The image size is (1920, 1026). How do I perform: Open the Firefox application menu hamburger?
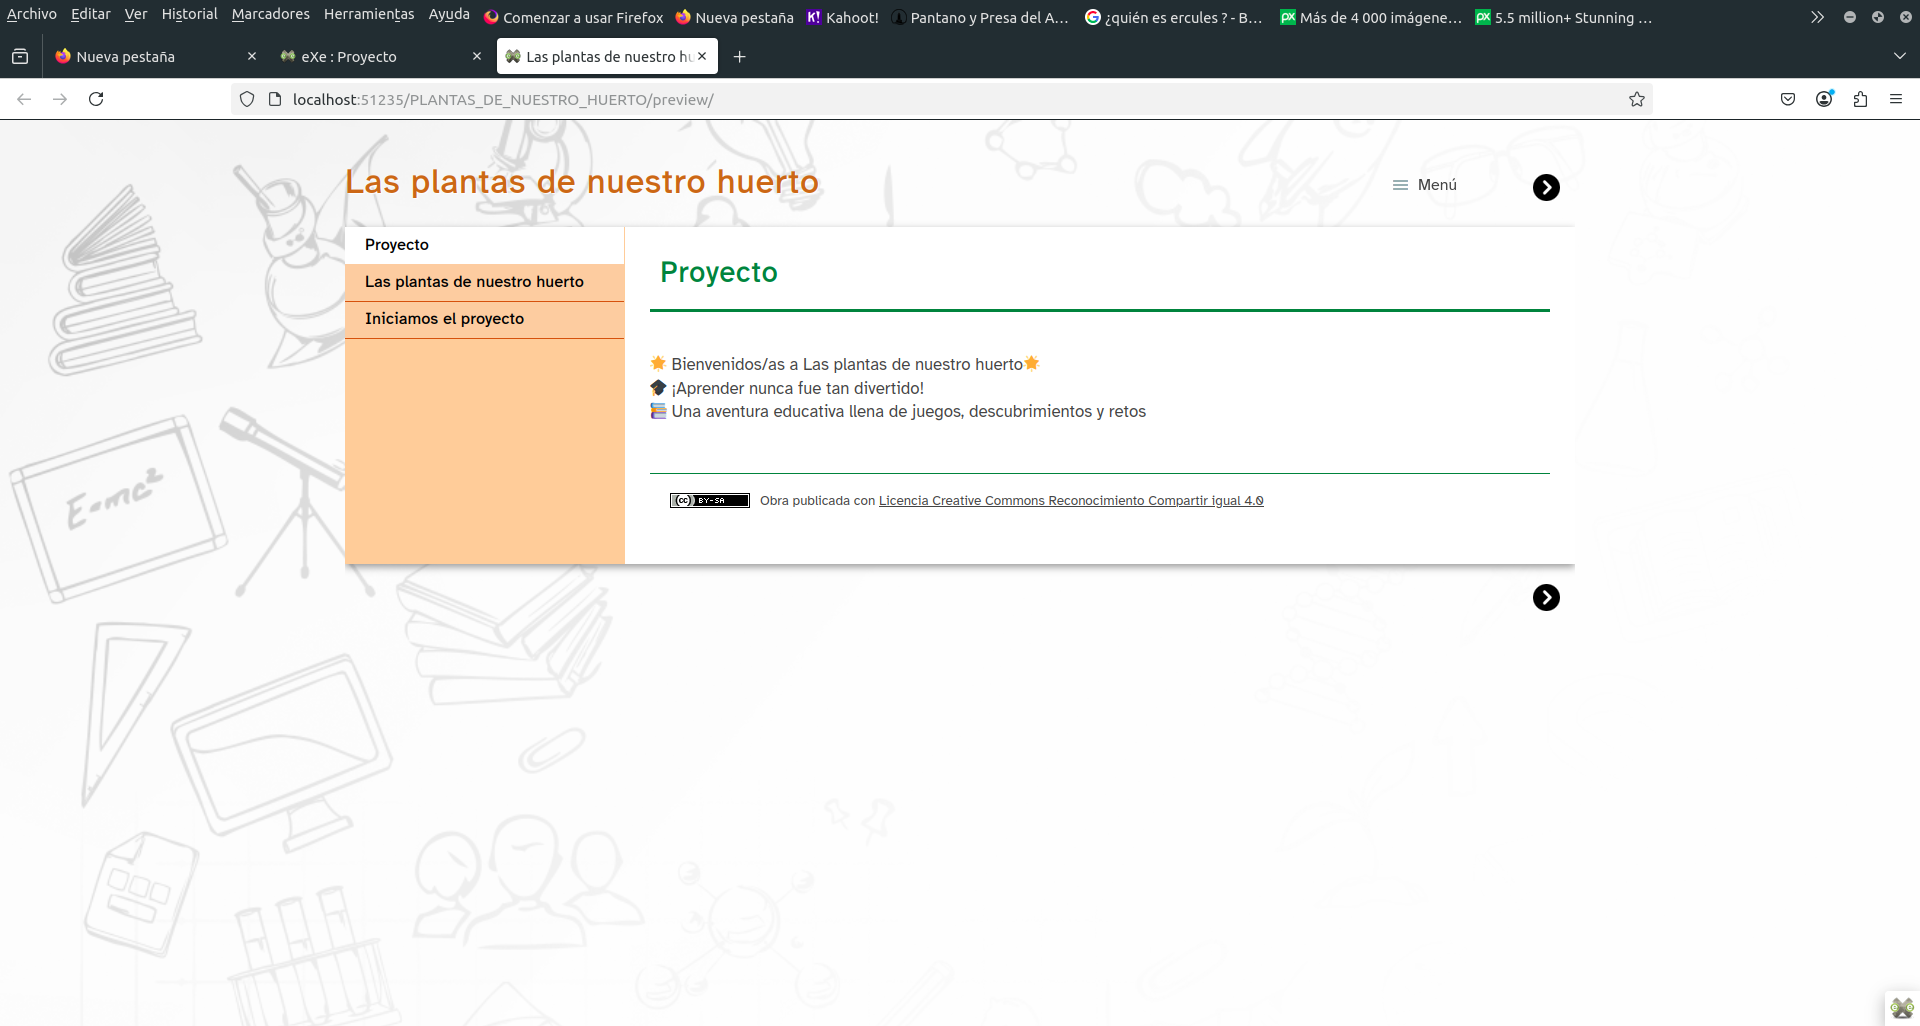point(1896,99)
